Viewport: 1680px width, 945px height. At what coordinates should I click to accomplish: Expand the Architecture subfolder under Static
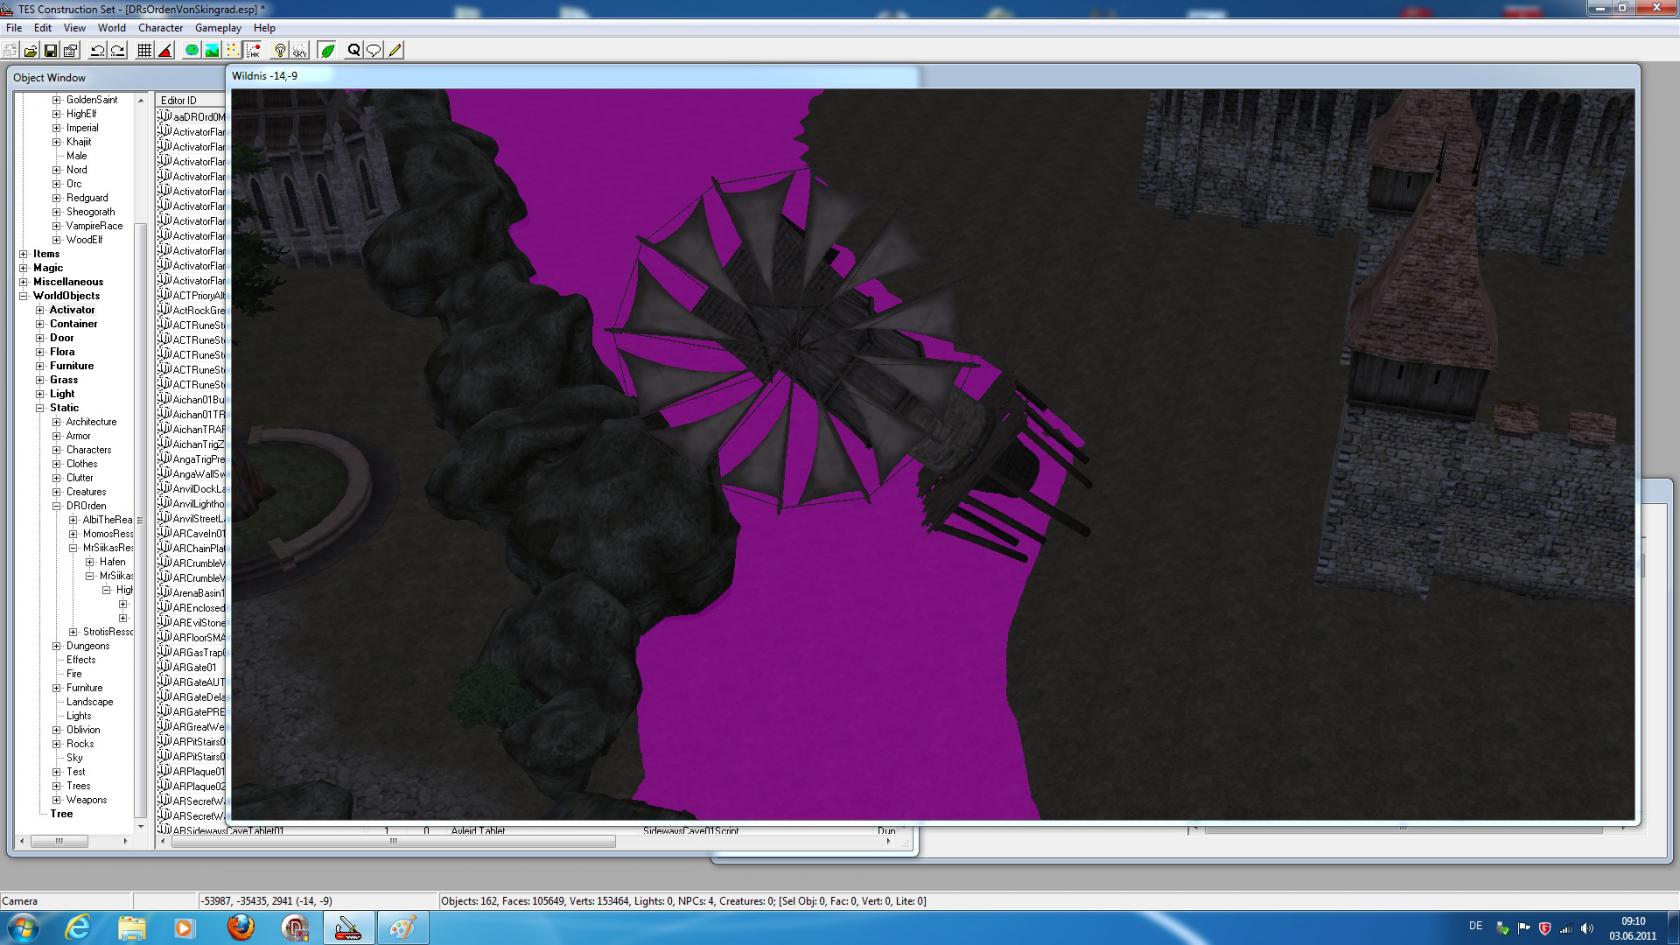[57, 422]
